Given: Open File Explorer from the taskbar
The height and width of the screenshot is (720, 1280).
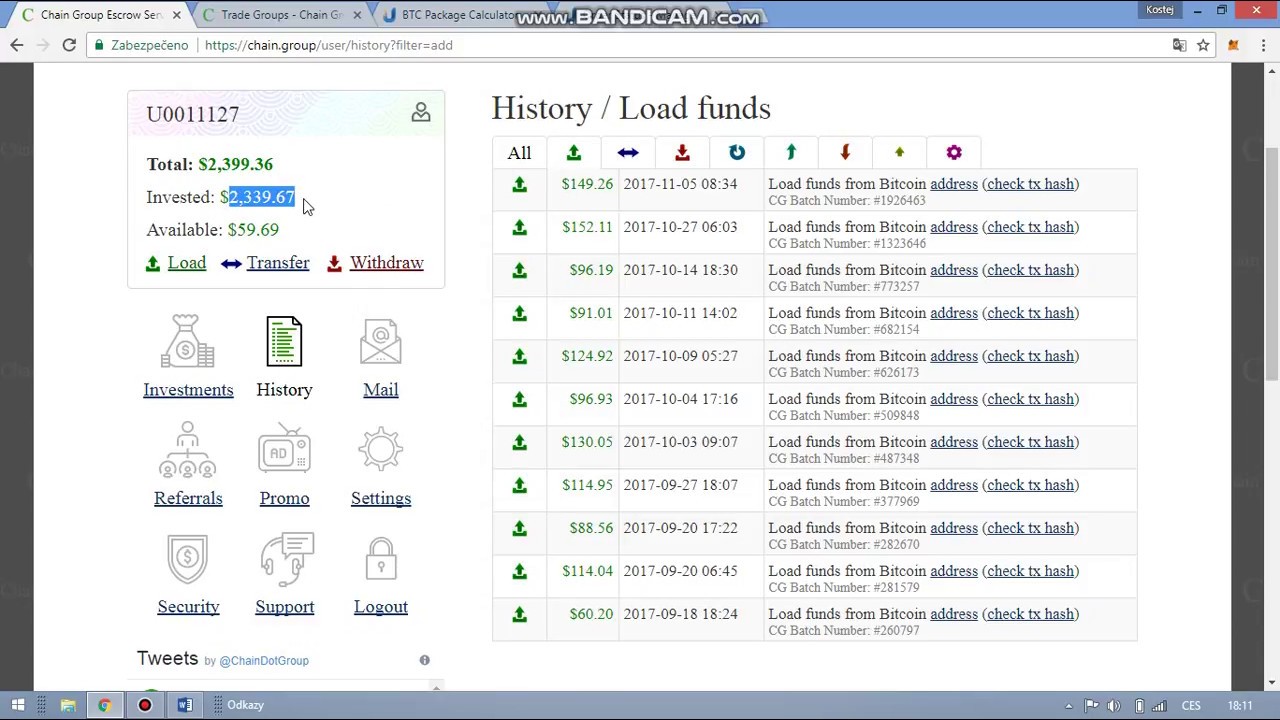Looking at the screenshot, I should click(x=68, y=705).
